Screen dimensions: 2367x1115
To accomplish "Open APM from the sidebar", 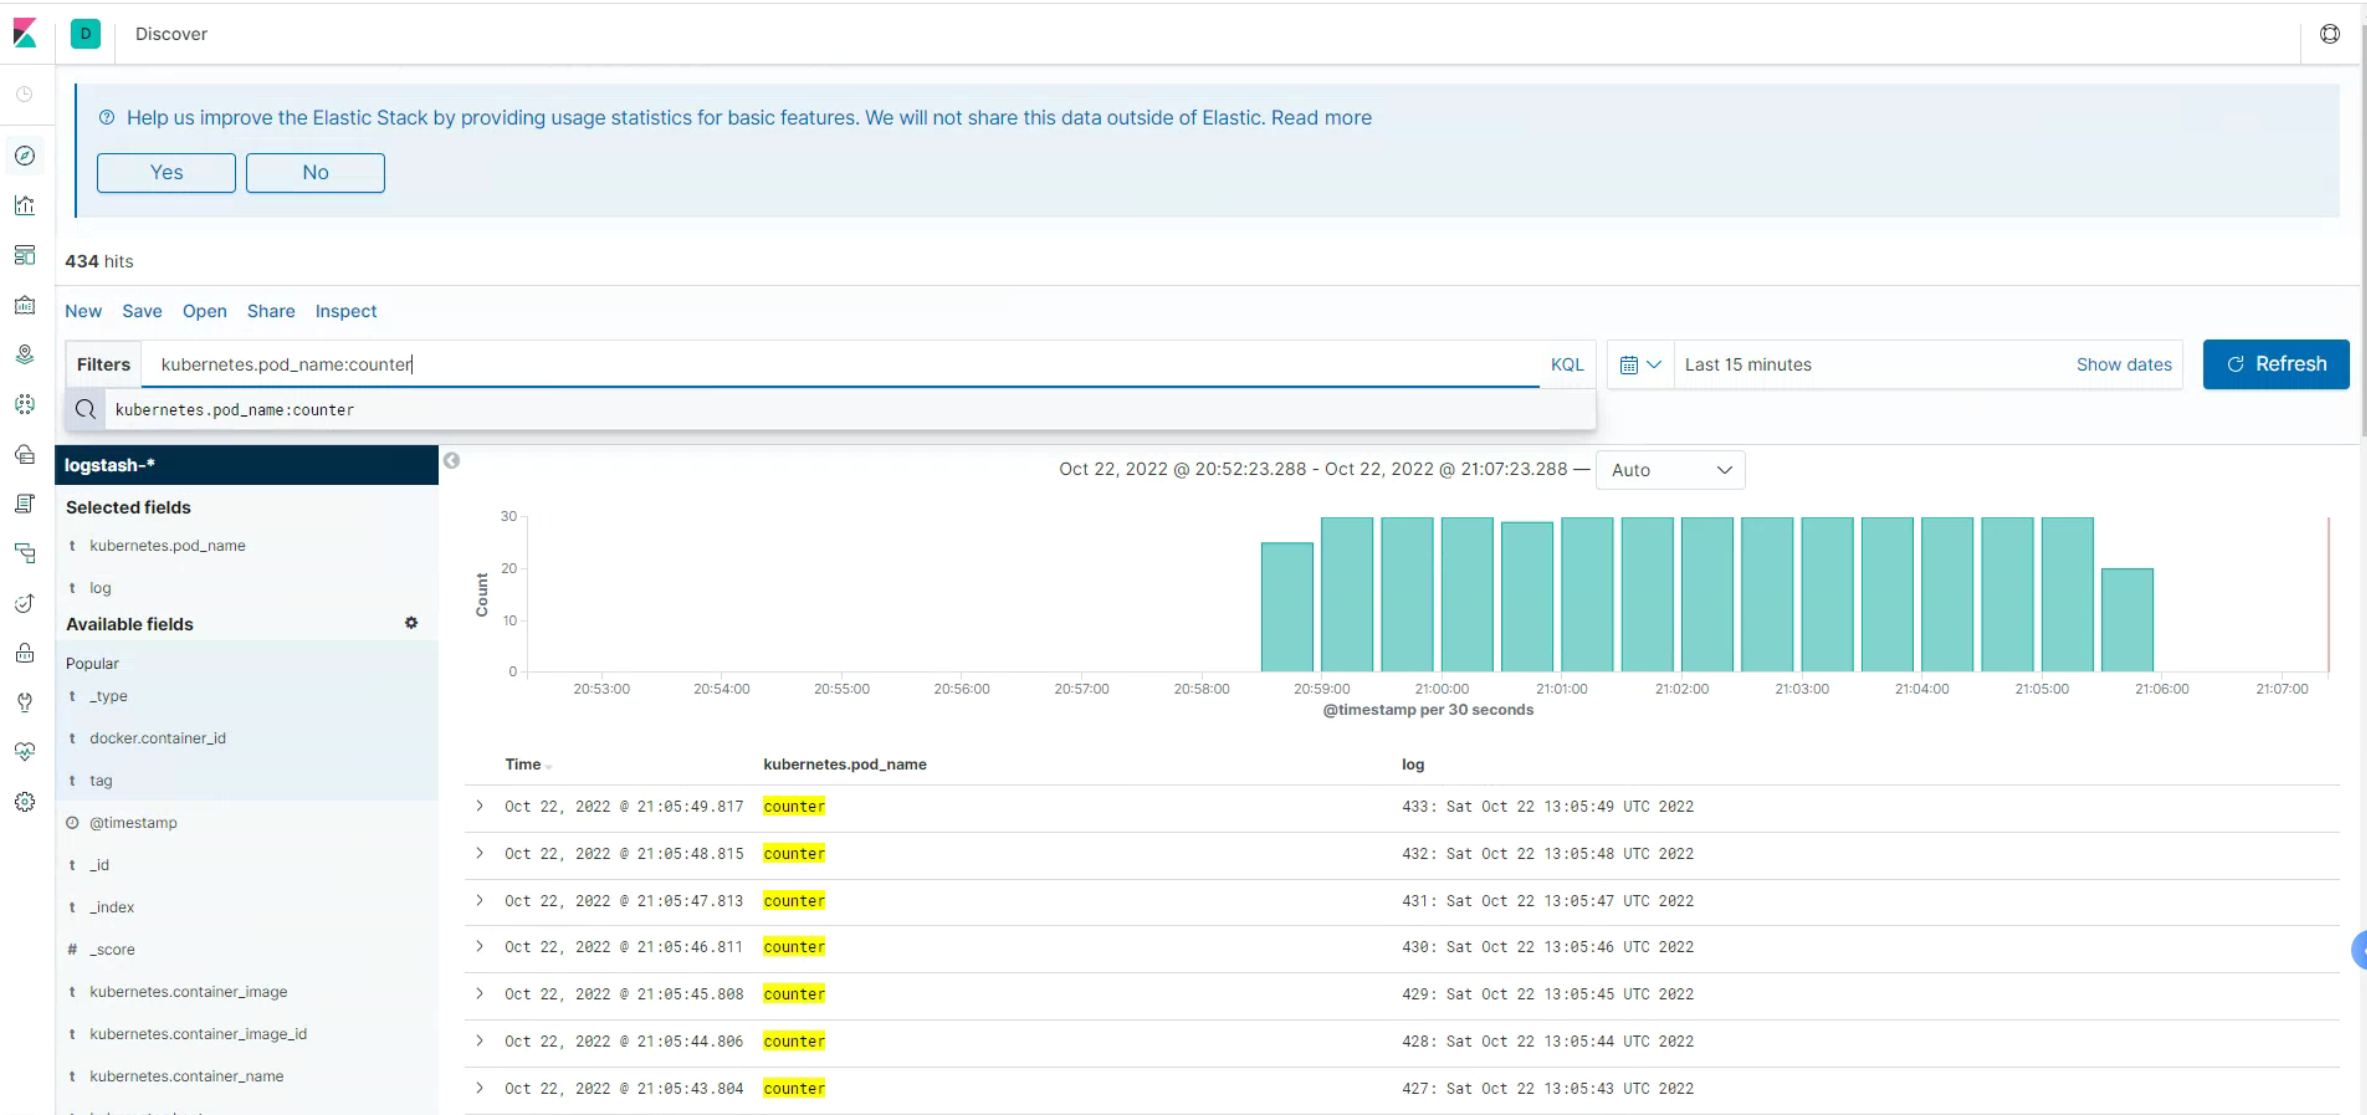I will tap(25, 553).
